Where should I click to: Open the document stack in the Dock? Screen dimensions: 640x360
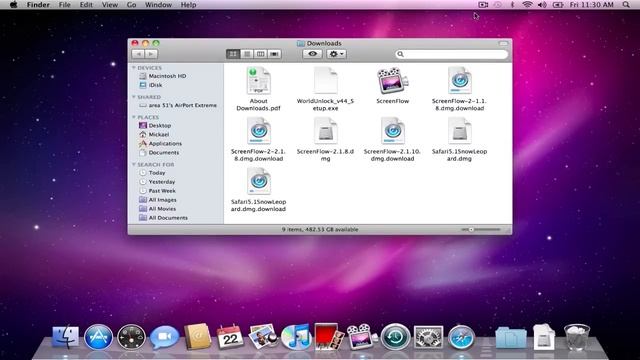coord(544,337)
